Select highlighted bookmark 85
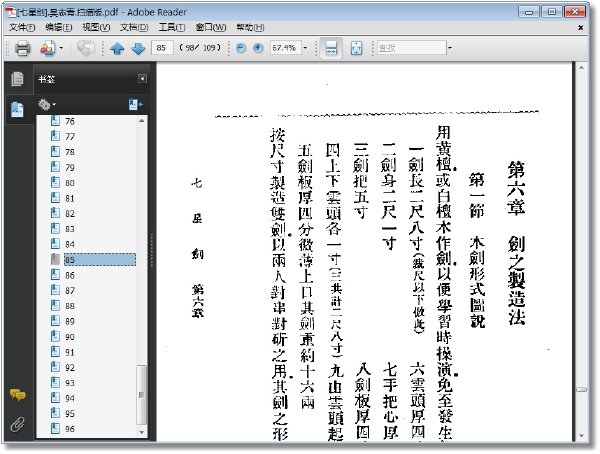This screenshot has width=600, height=454. coord(99,260)
